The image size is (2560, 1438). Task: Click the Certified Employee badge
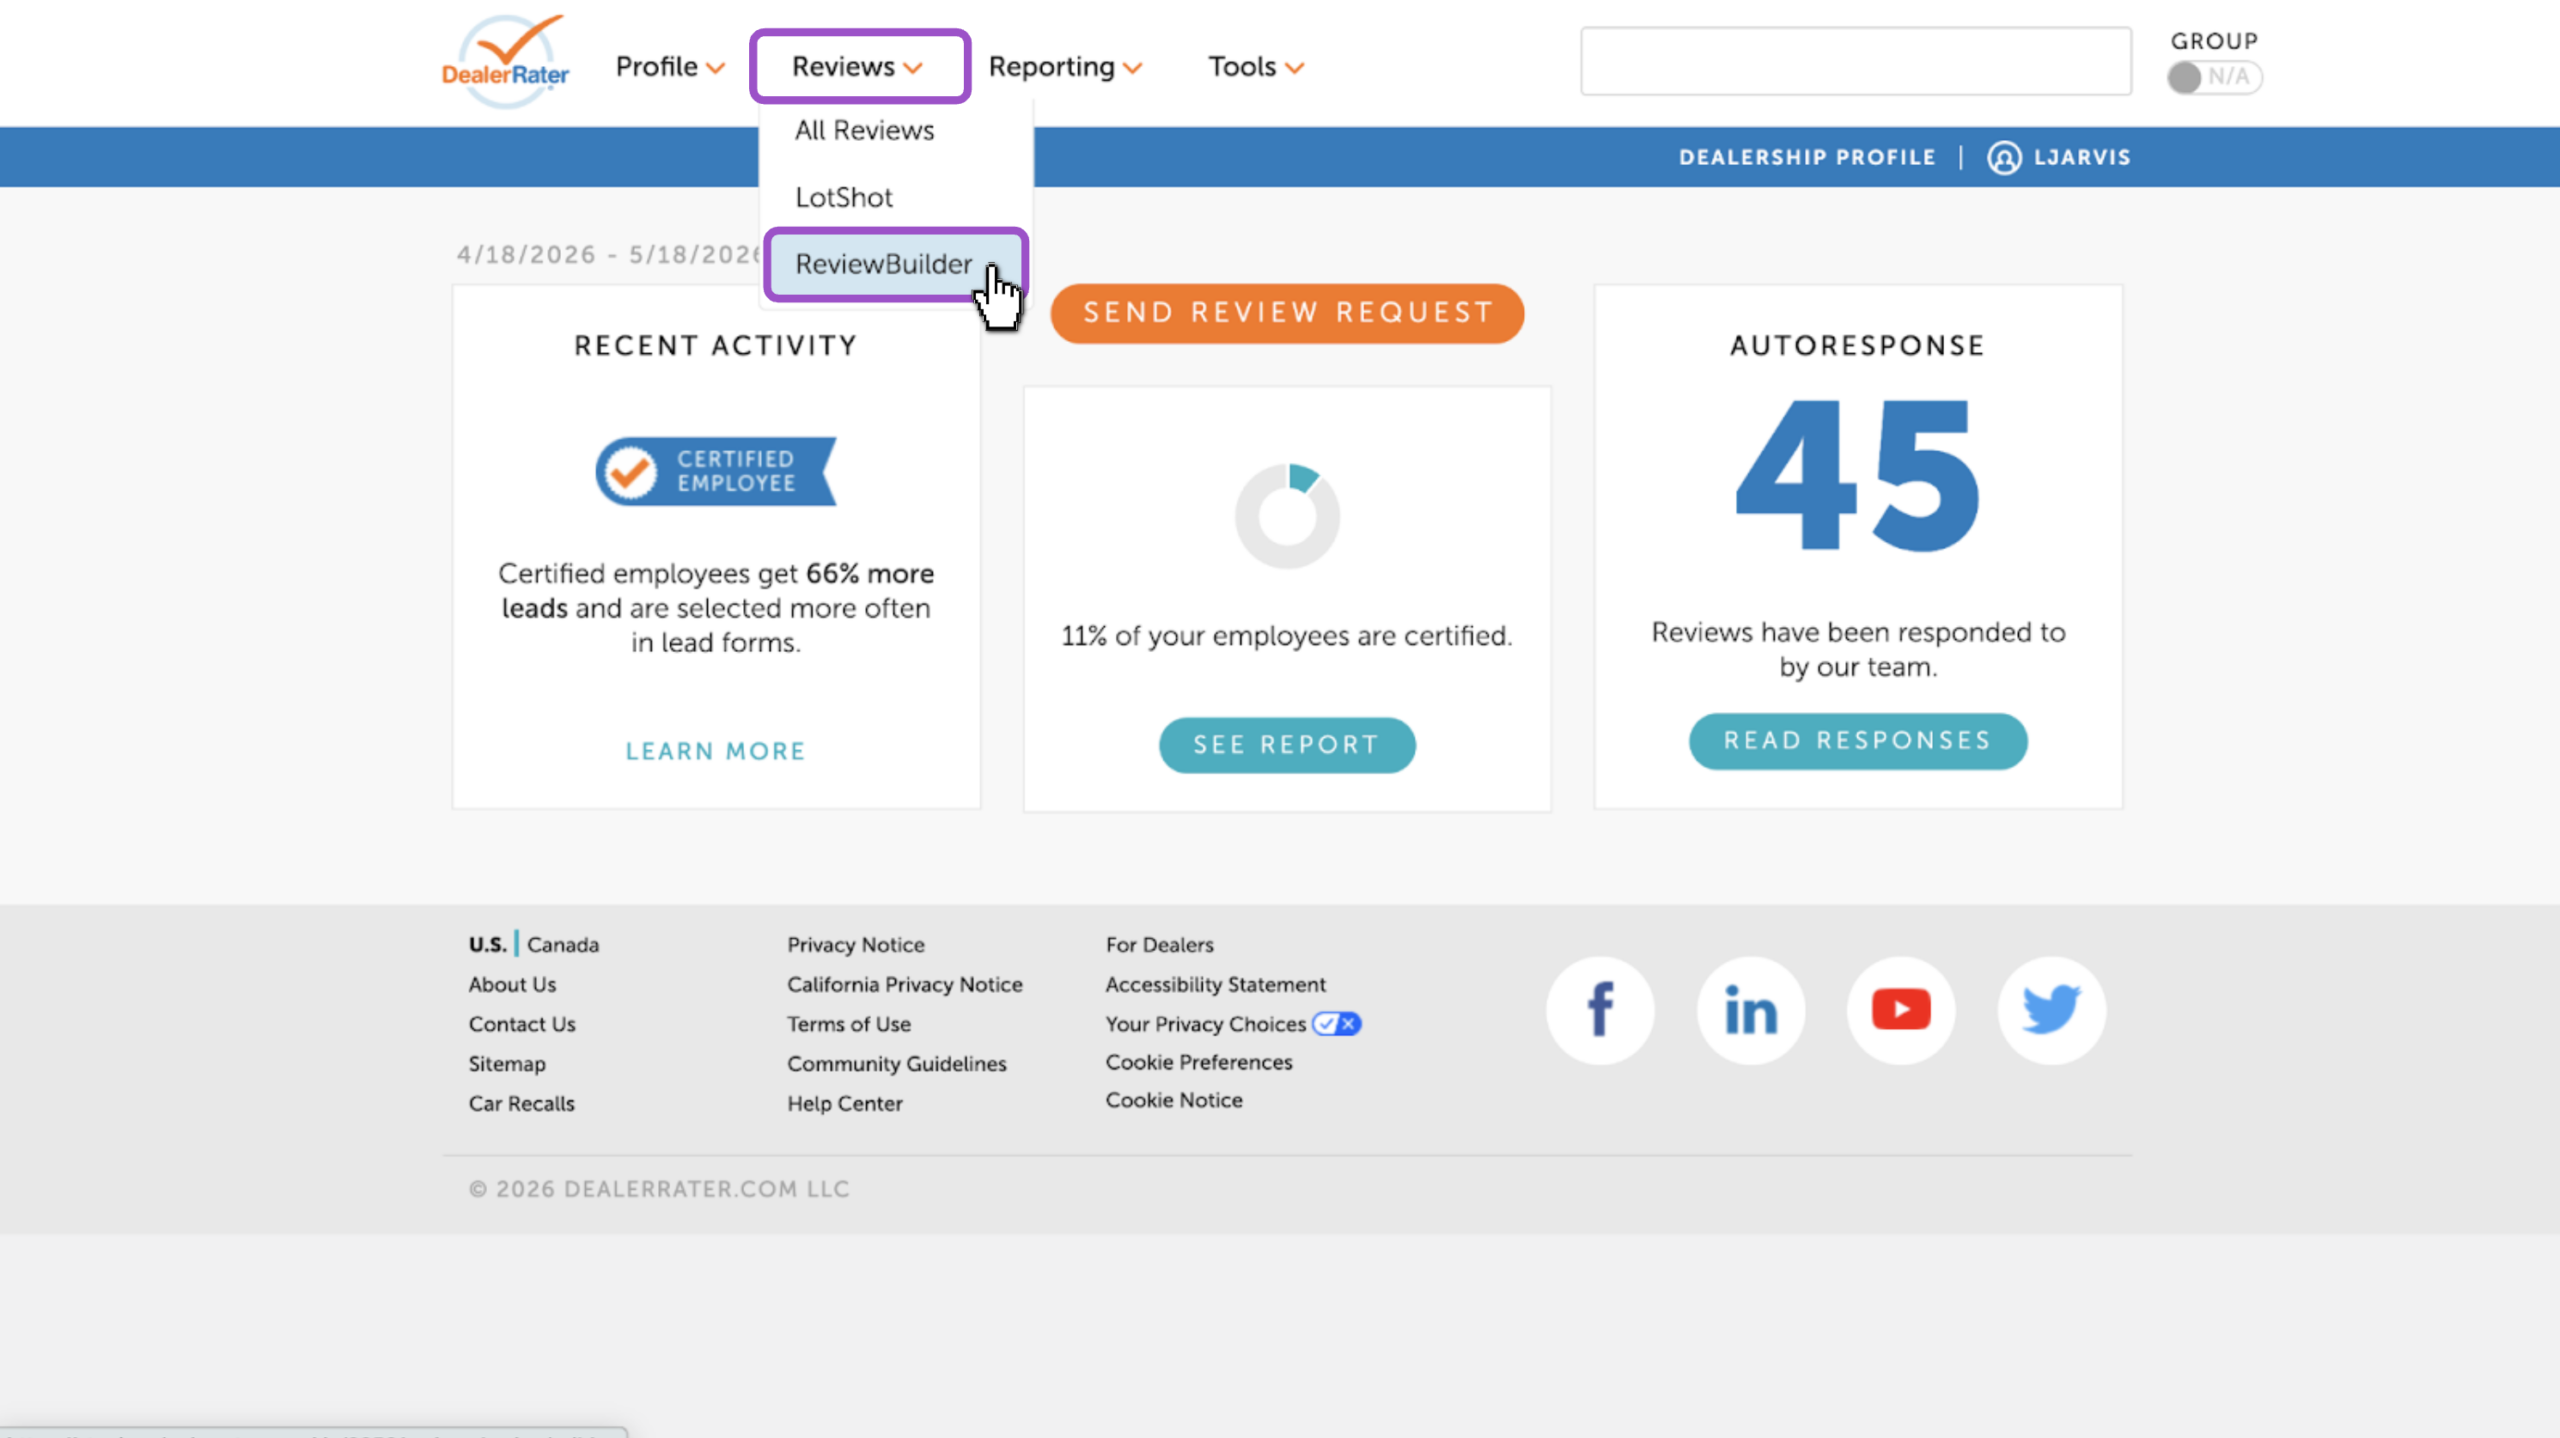click(716, 471)
